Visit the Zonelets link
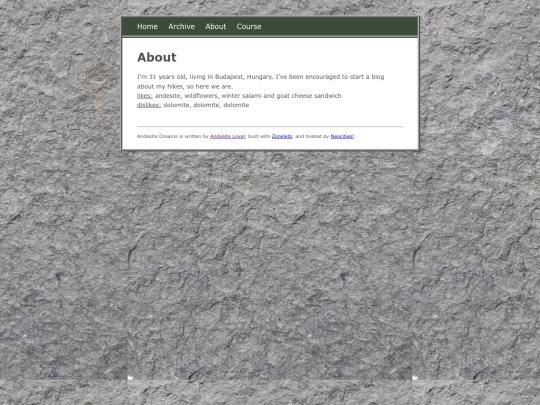 click(x=282, y=136)
